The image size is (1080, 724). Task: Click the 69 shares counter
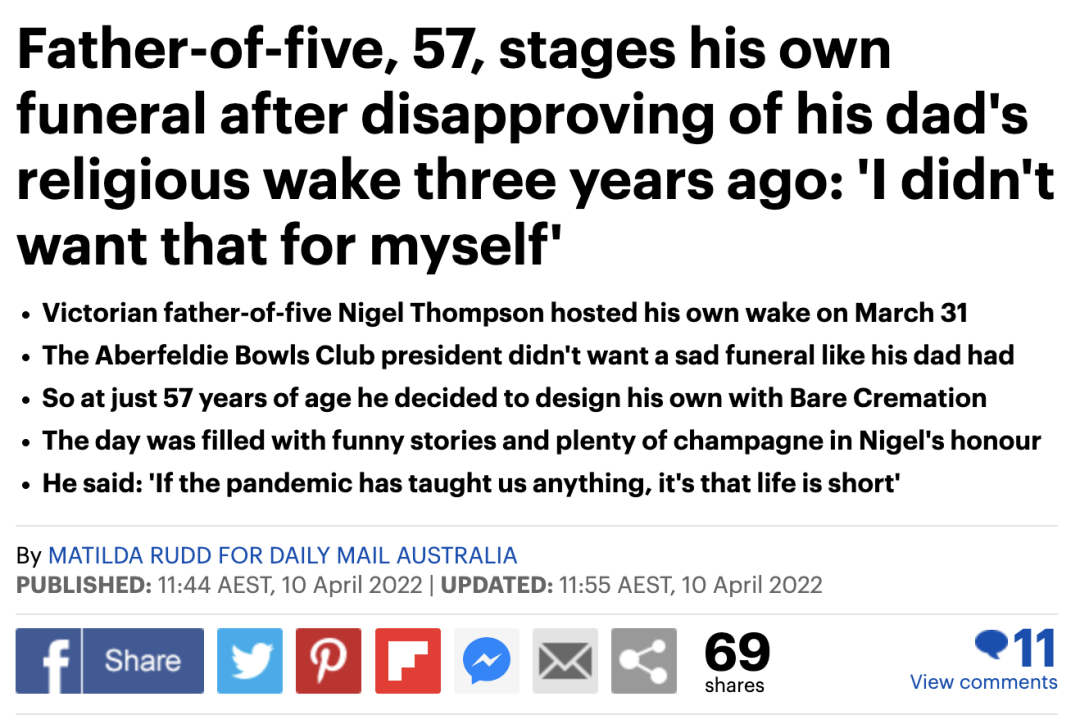(736, 661)
